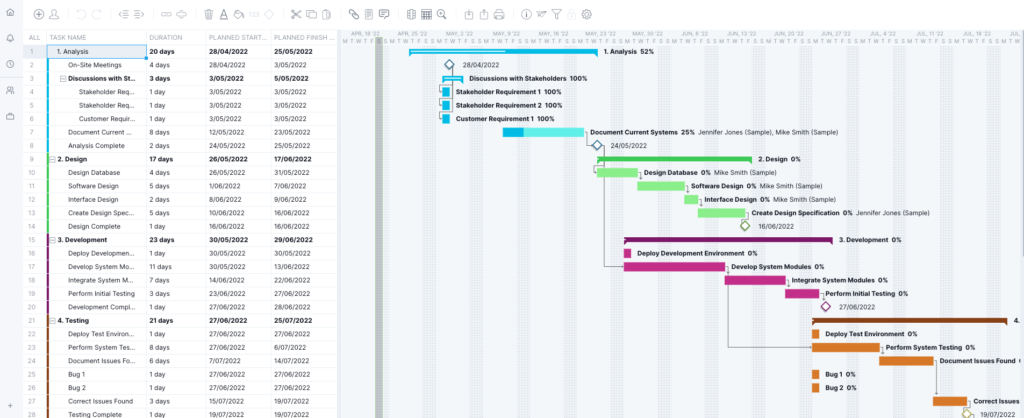Click the assign person icon in toolbar

point(54,15)
